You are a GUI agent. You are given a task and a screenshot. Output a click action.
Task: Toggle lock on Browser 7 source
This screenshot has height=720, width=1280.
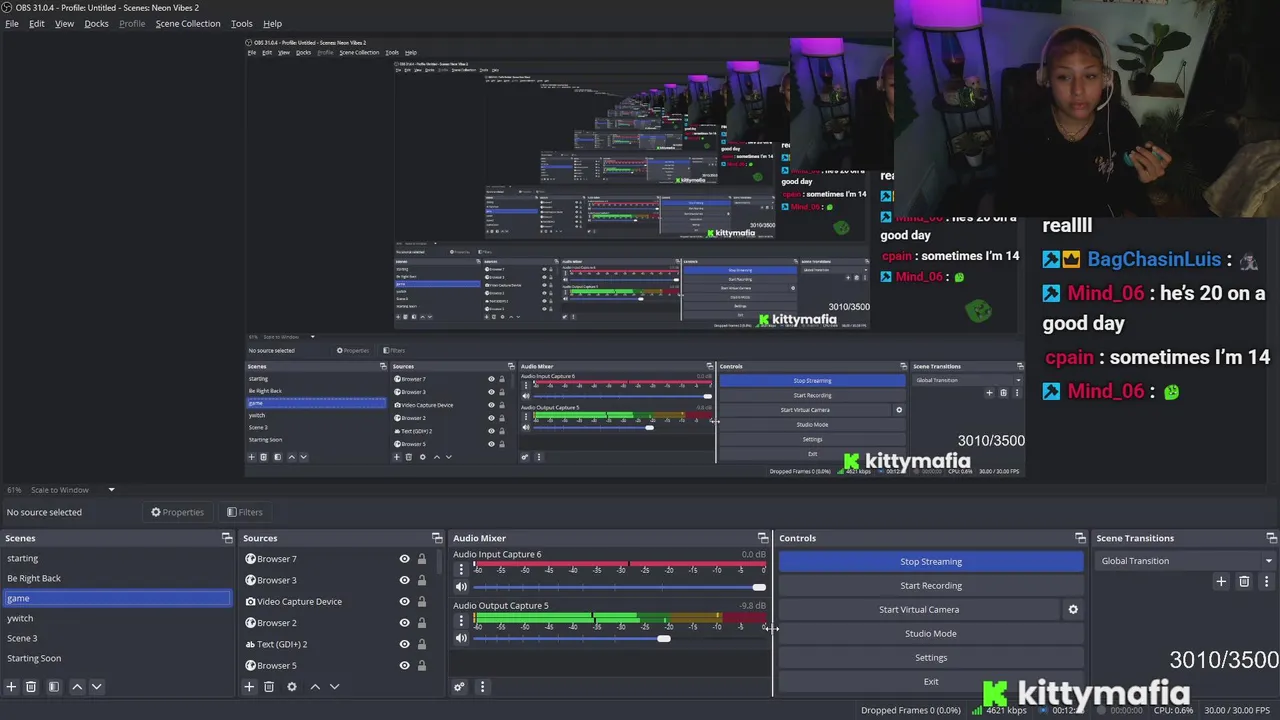(421, 559)
